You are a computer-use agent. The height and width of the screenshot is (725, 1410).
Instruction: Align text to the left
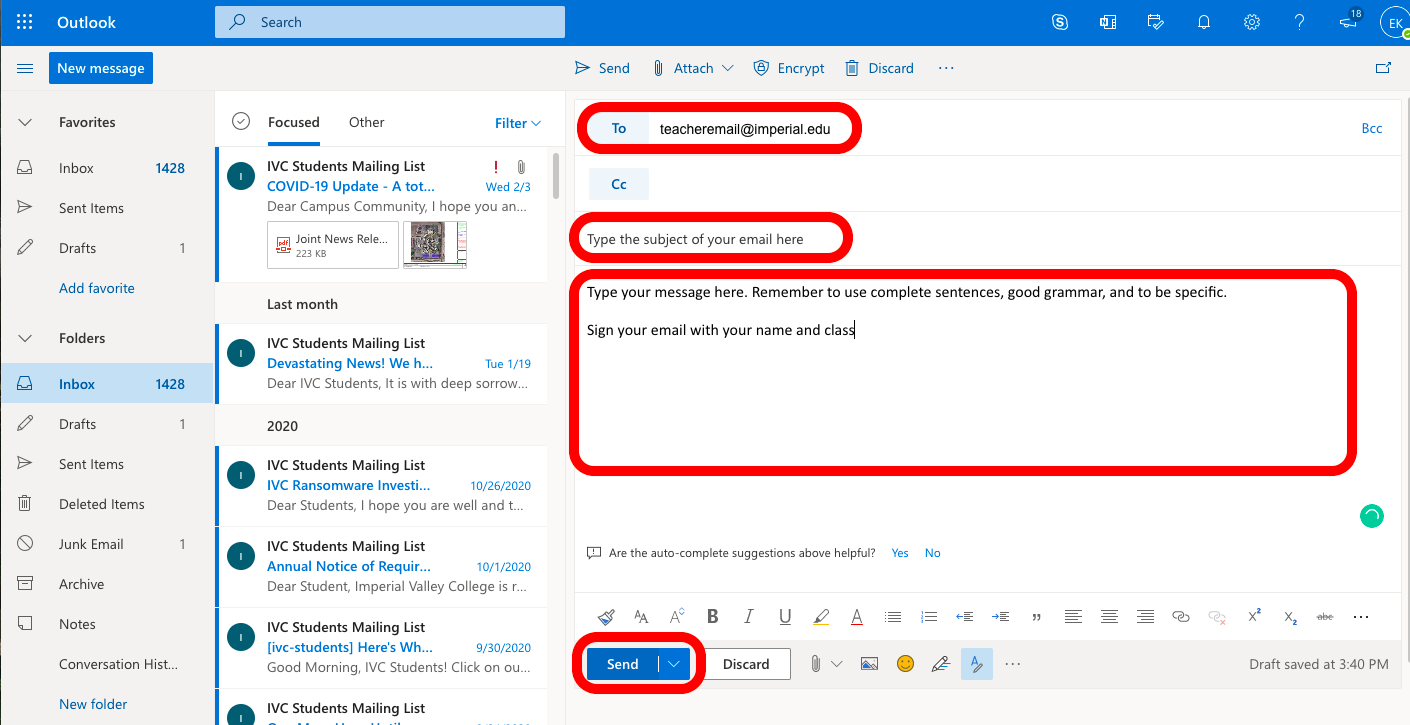click(x=1073, y=617)
